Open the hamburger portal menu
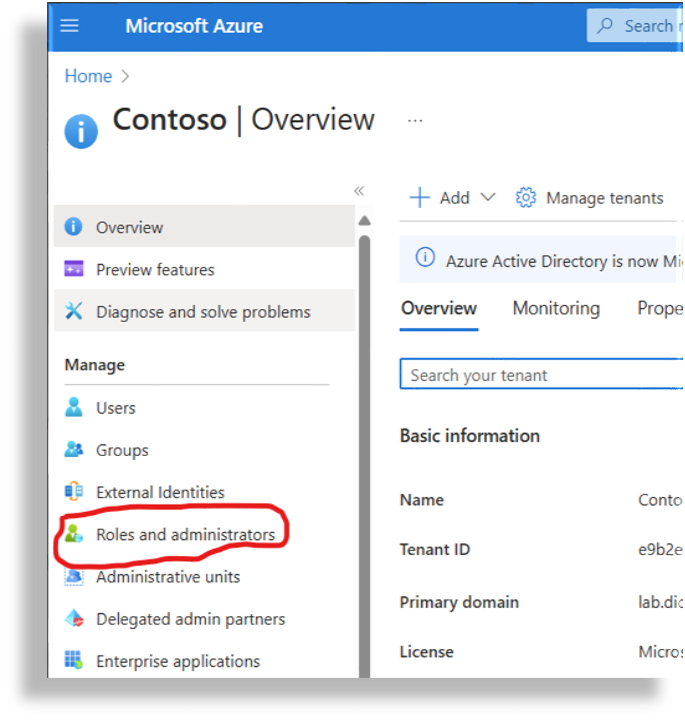This screenshot has height=722, width=685. tap(69, 26)
